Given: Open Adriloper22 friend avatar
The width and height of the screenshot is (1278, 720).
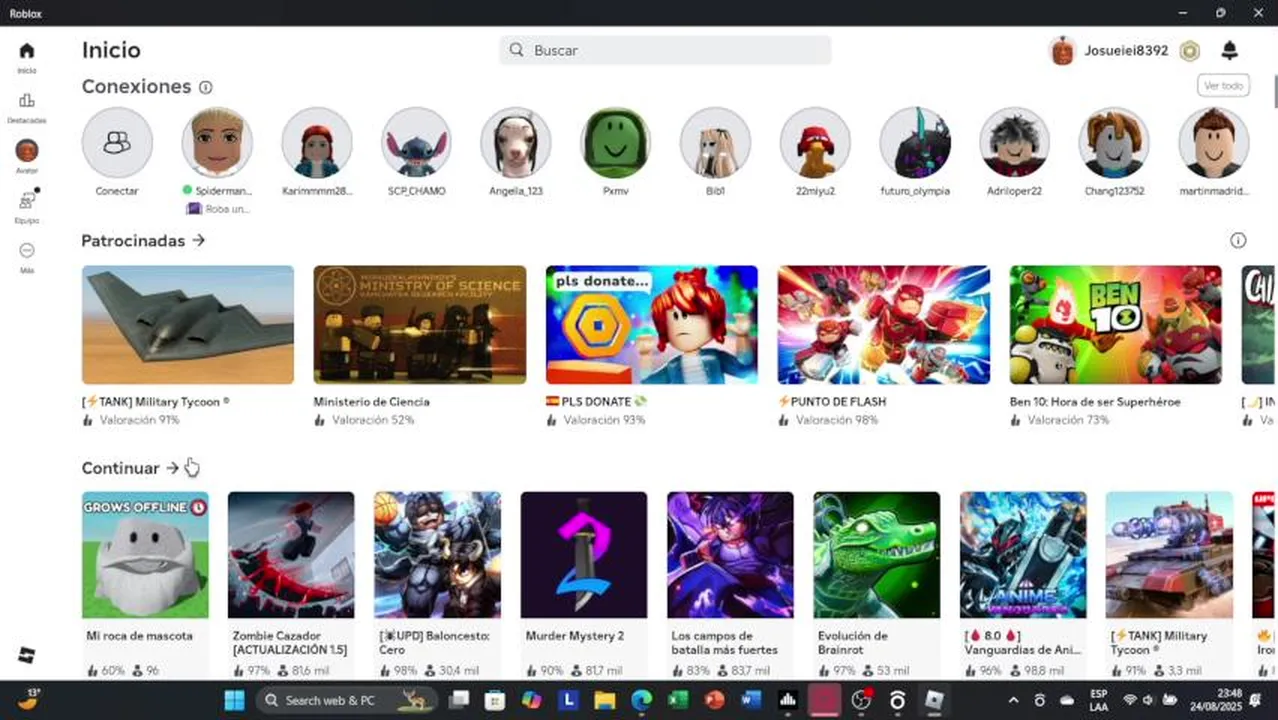Looking at the screenshot, I should (x=1014, y=143).
